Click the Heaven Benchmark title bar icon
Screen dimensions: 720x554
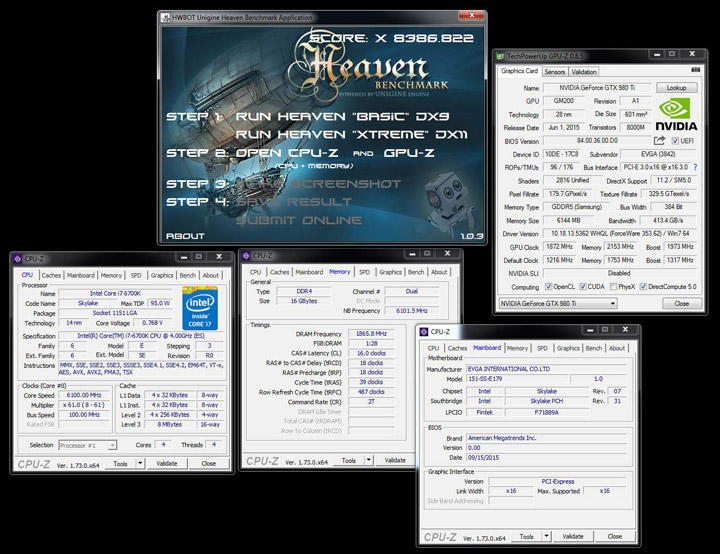click(165, 18)
